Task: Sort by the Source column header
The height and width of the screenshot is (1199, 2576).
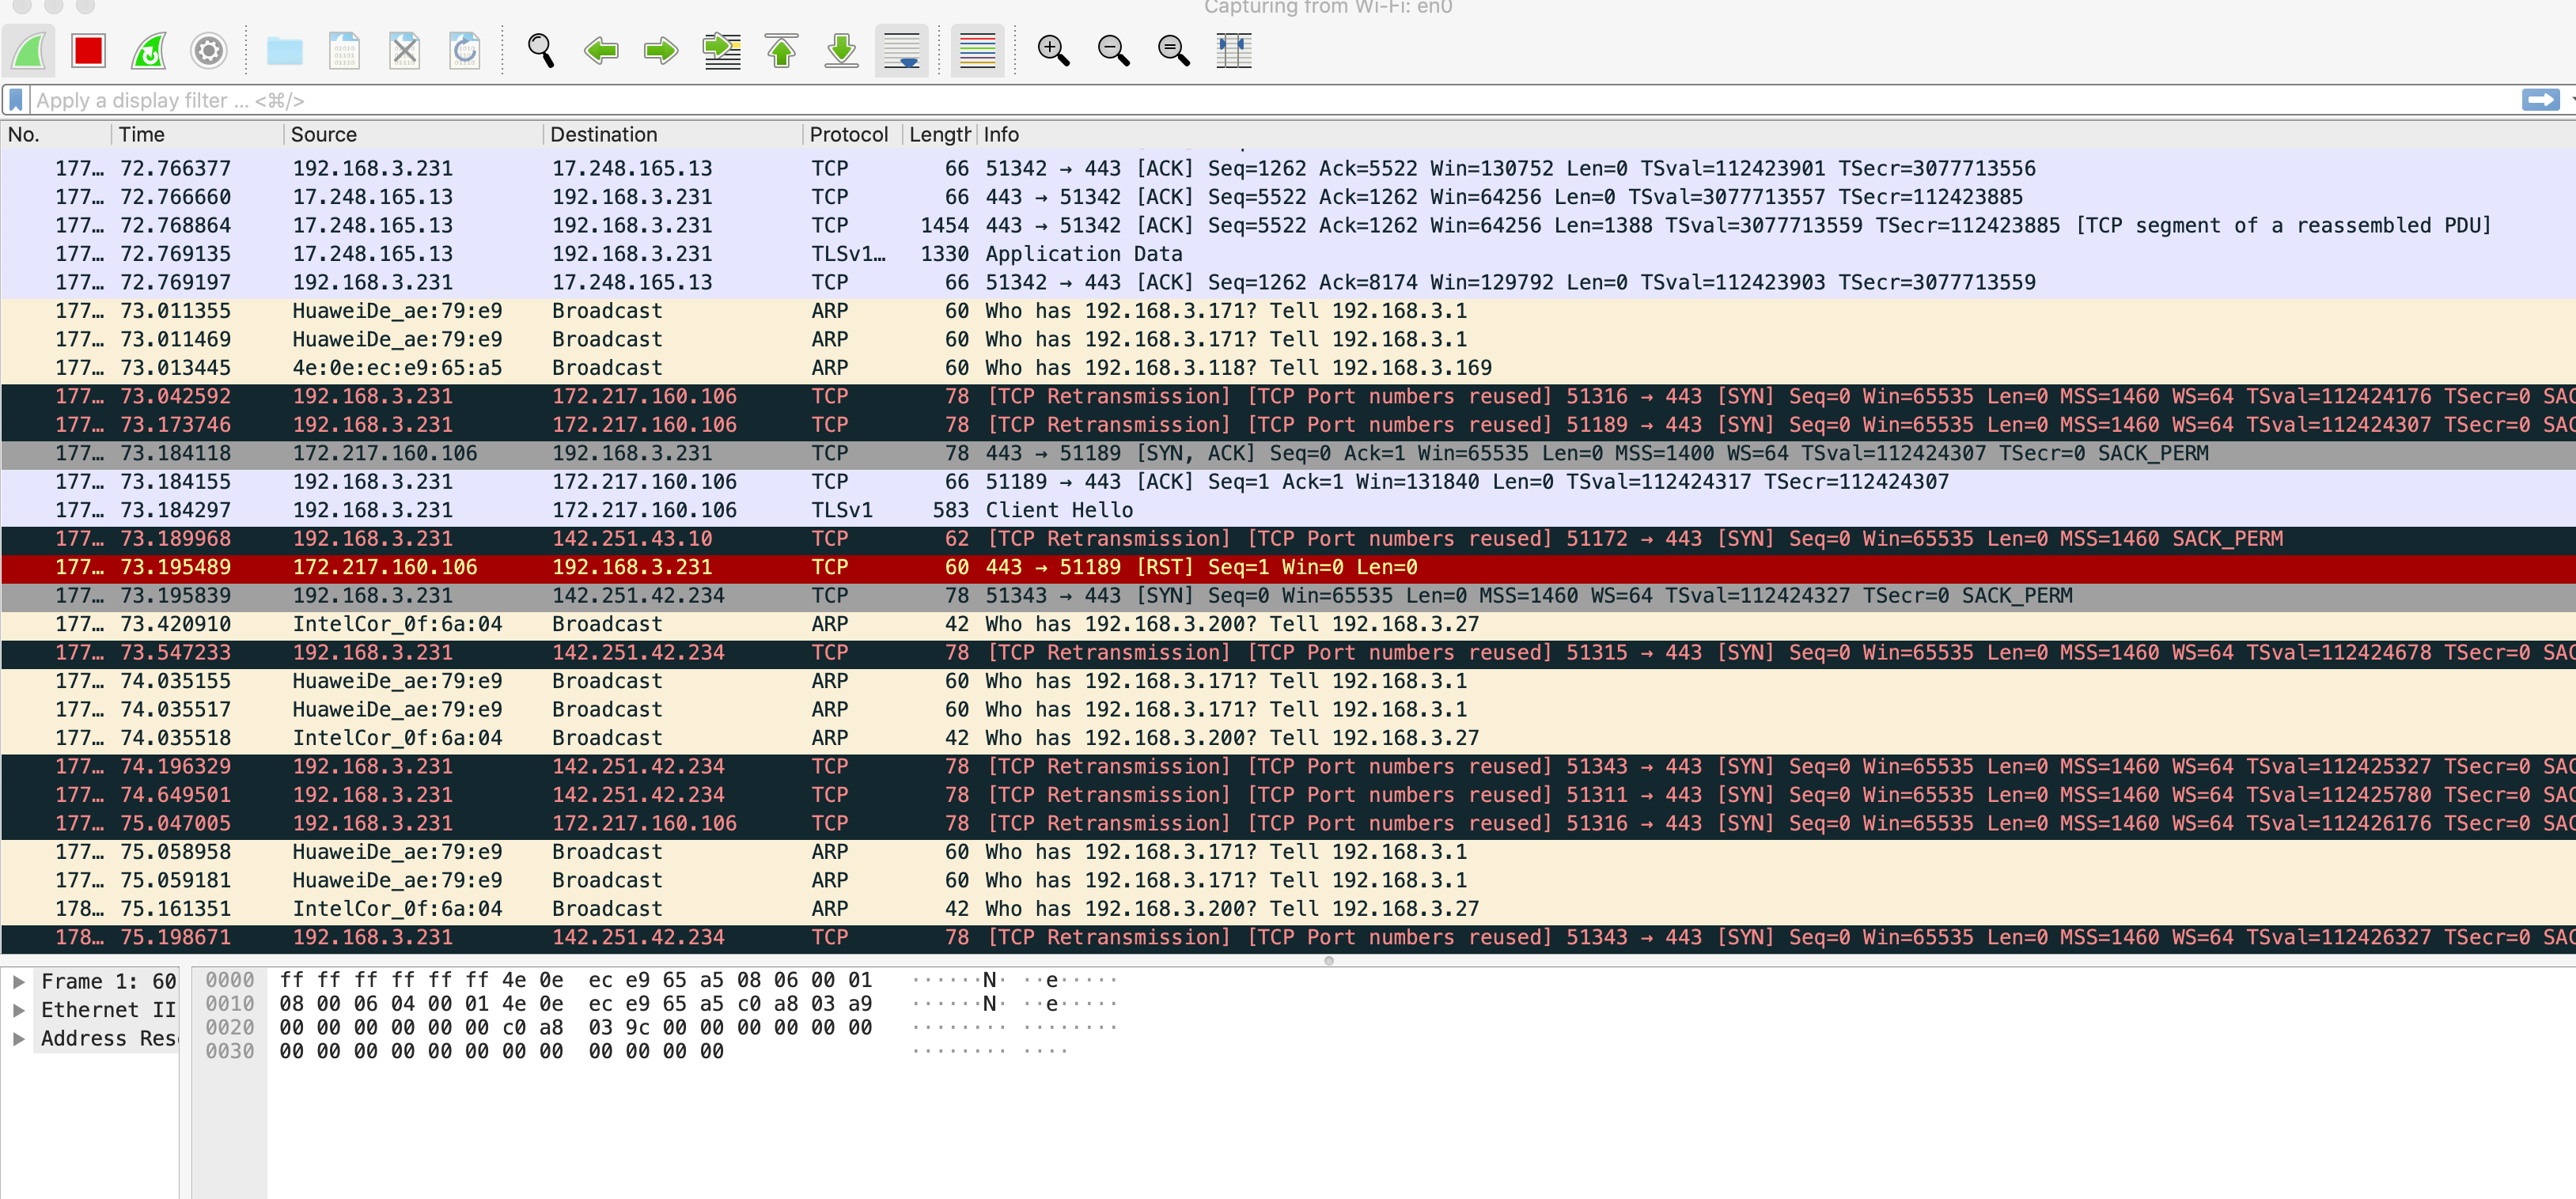Action: (x=412, y=134)
